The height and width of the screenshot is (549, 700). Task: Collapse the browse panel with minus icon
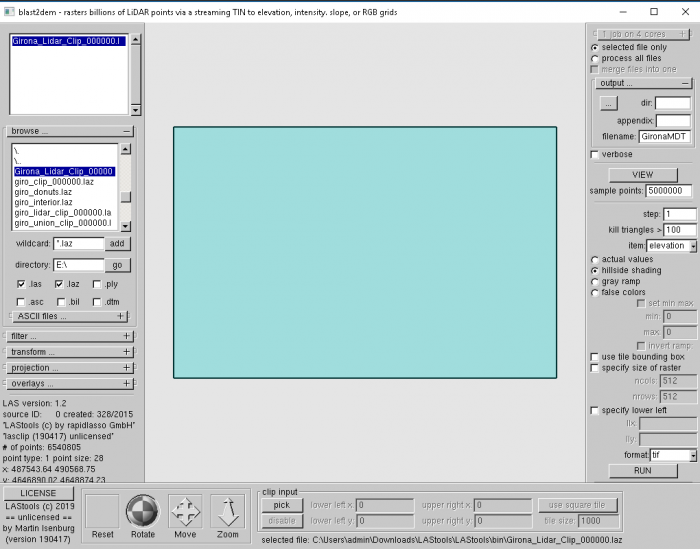click(x=127, y=131)
